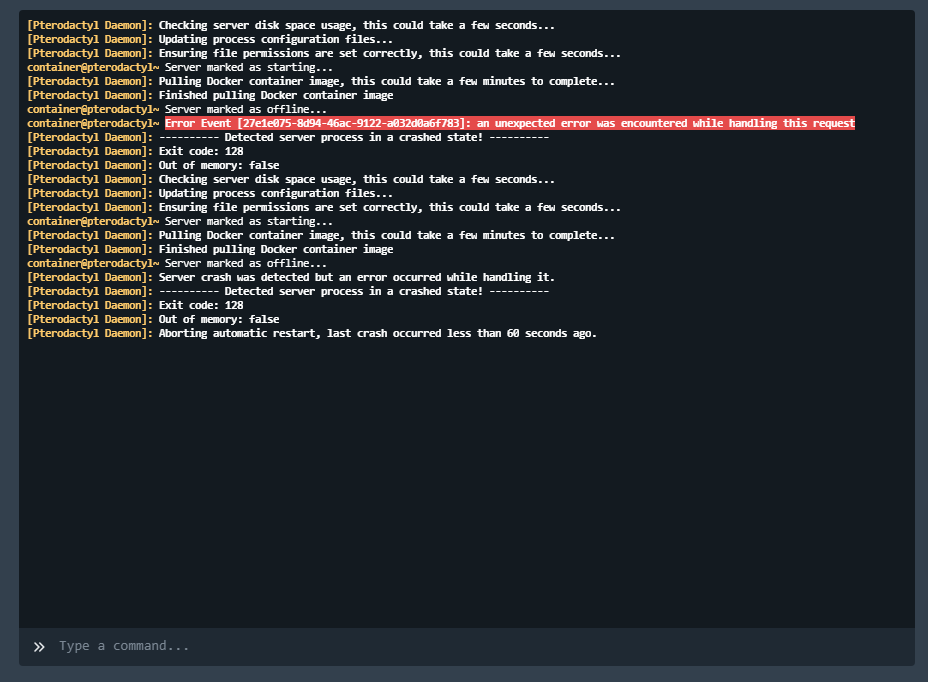Click first "Ensuring file permissions" line
The image size is (928, 682).
pos(324,53)
